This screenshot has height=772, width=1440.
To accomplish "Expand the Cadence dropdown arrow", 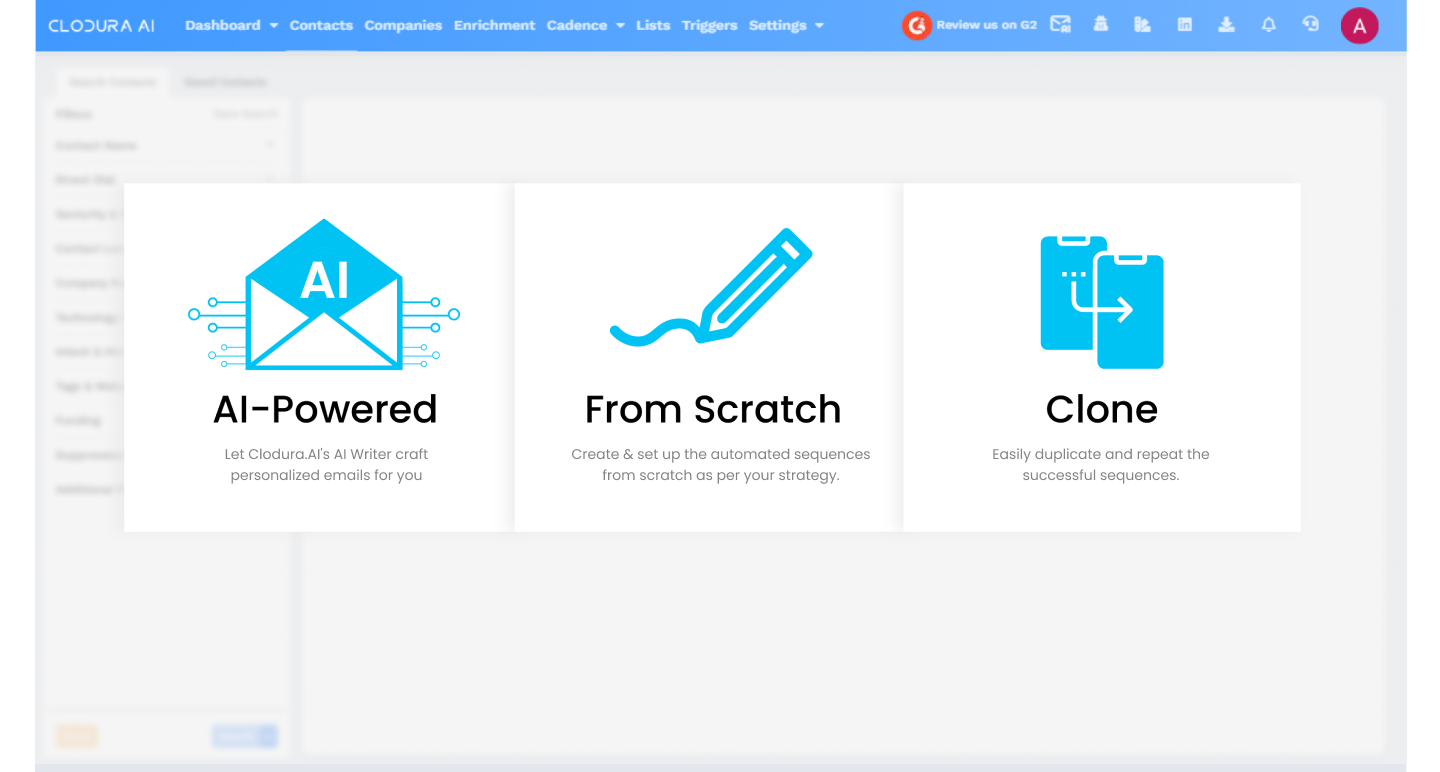I will tap(620, 26).
